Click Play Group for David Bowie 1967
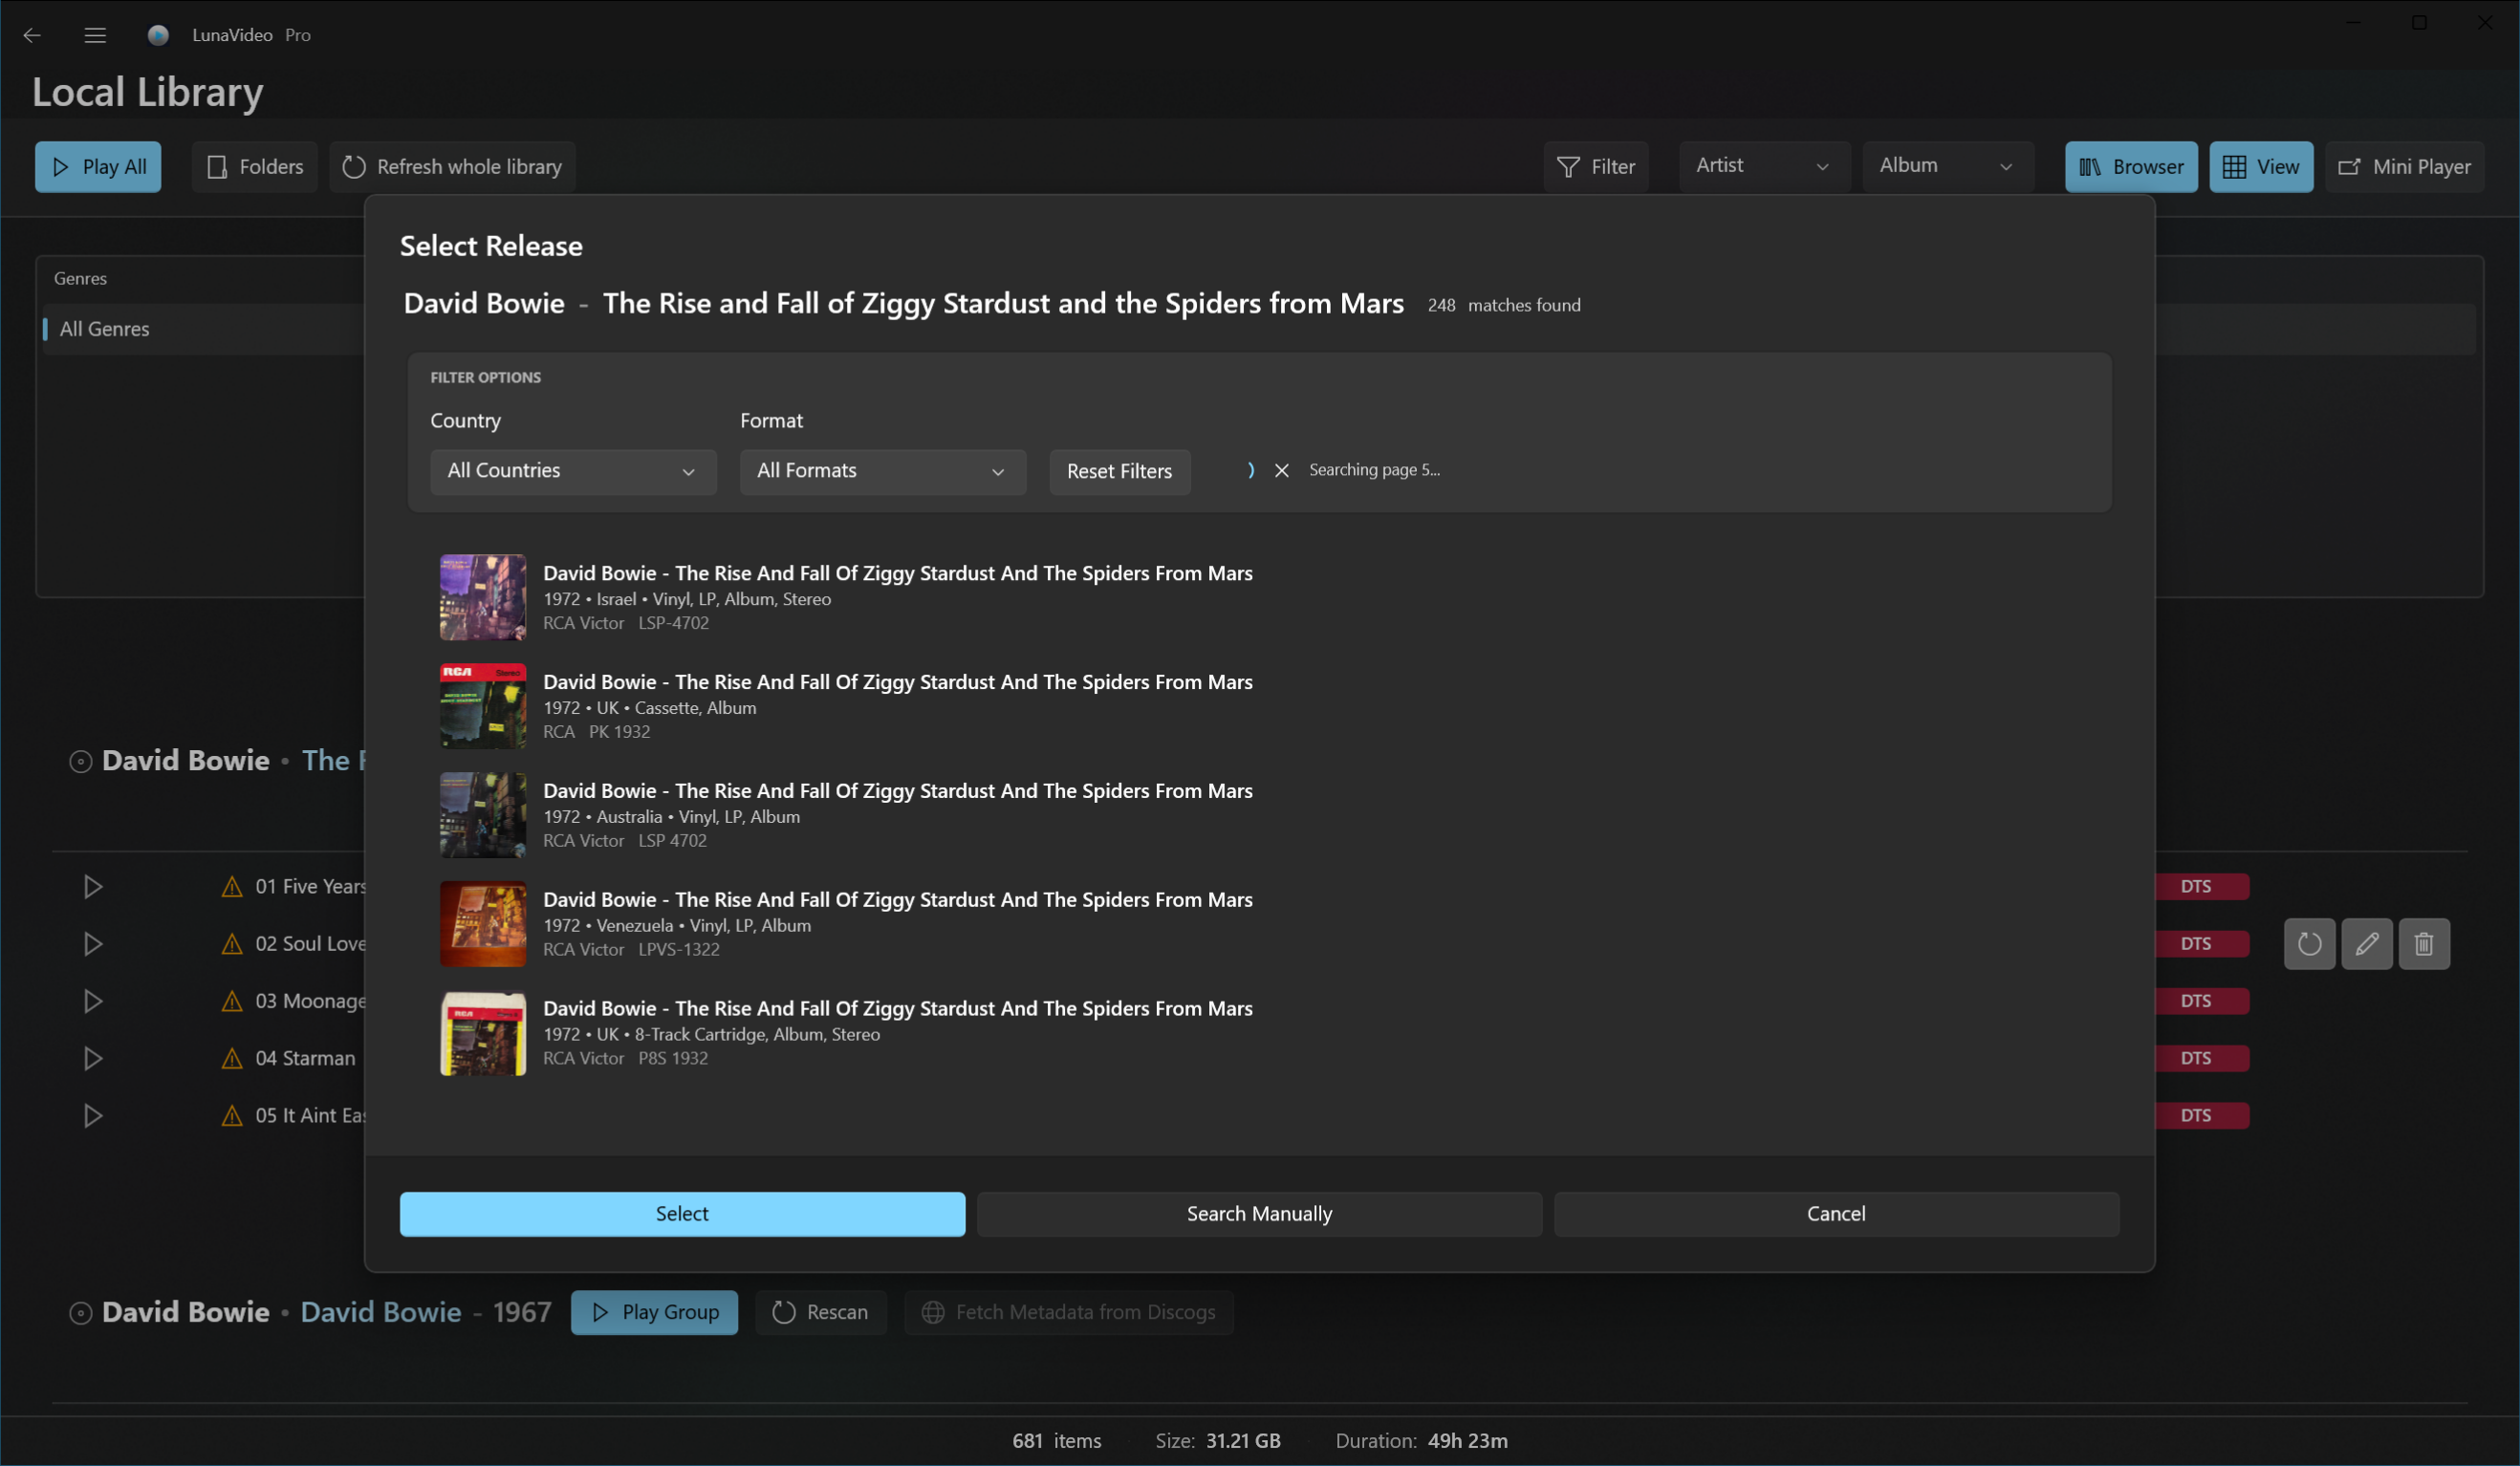The image size is (2520, 1466). coord(654,1312)
